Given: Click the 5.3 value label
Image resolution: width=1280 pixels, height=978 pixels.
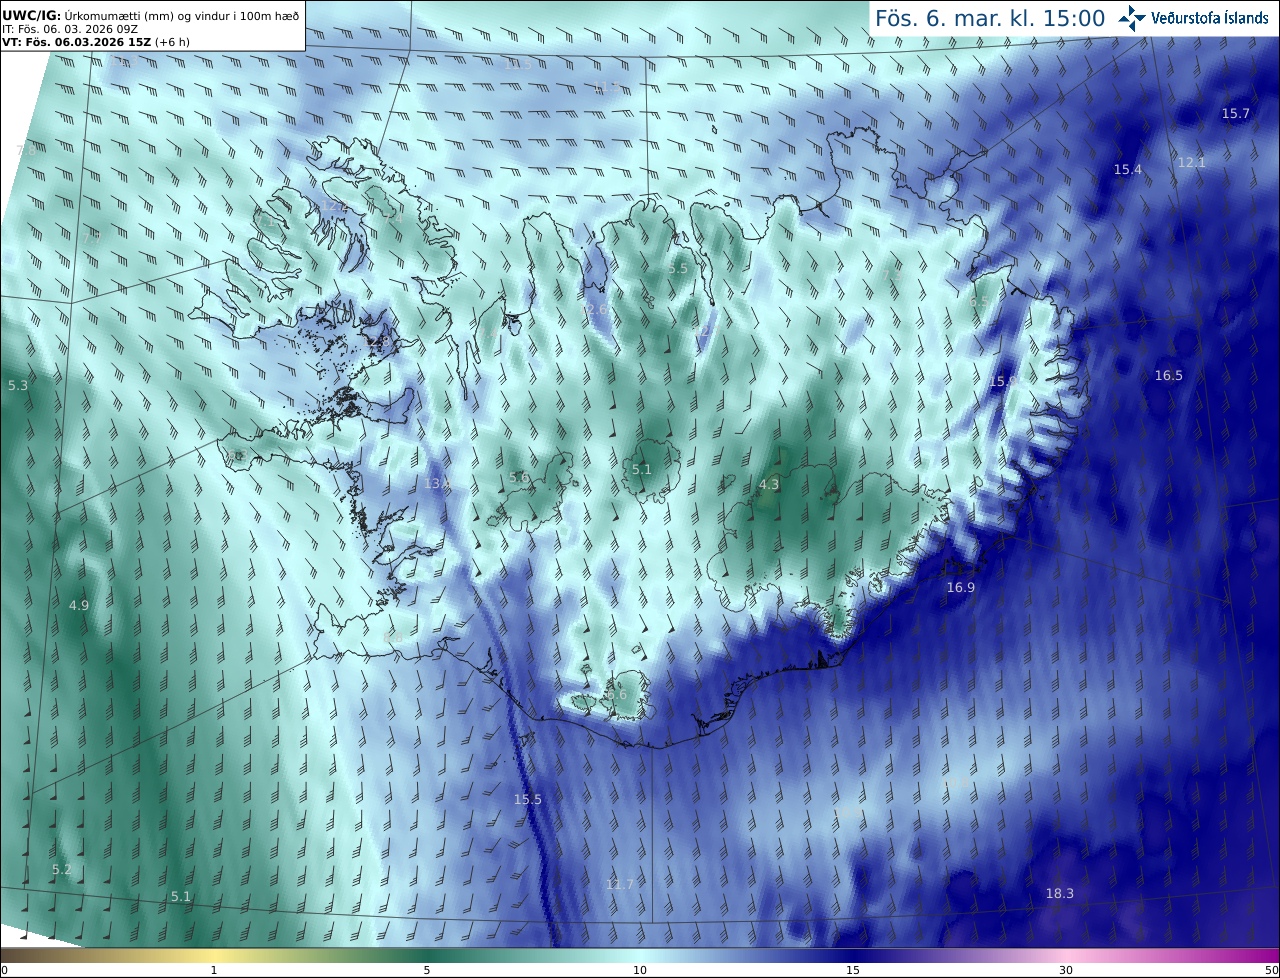Looking at the screenshot, I should (x=18, y=386).
